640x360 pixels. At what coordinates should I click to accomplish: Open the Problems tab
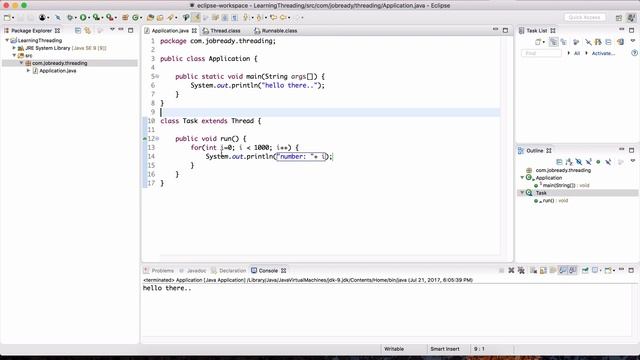coord(162,271)
